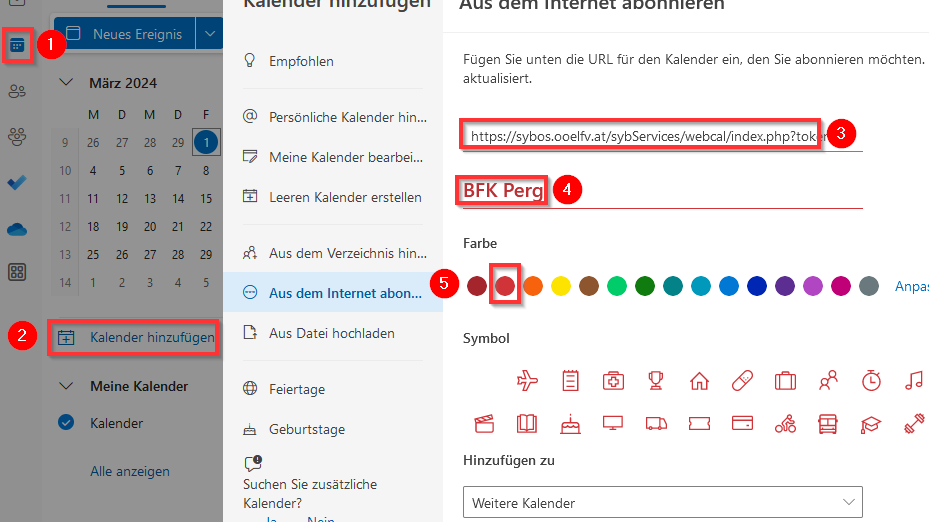
Task: Open the Hinzufügen zu Weitere Kalender dropdown
Action: (662, 502)
